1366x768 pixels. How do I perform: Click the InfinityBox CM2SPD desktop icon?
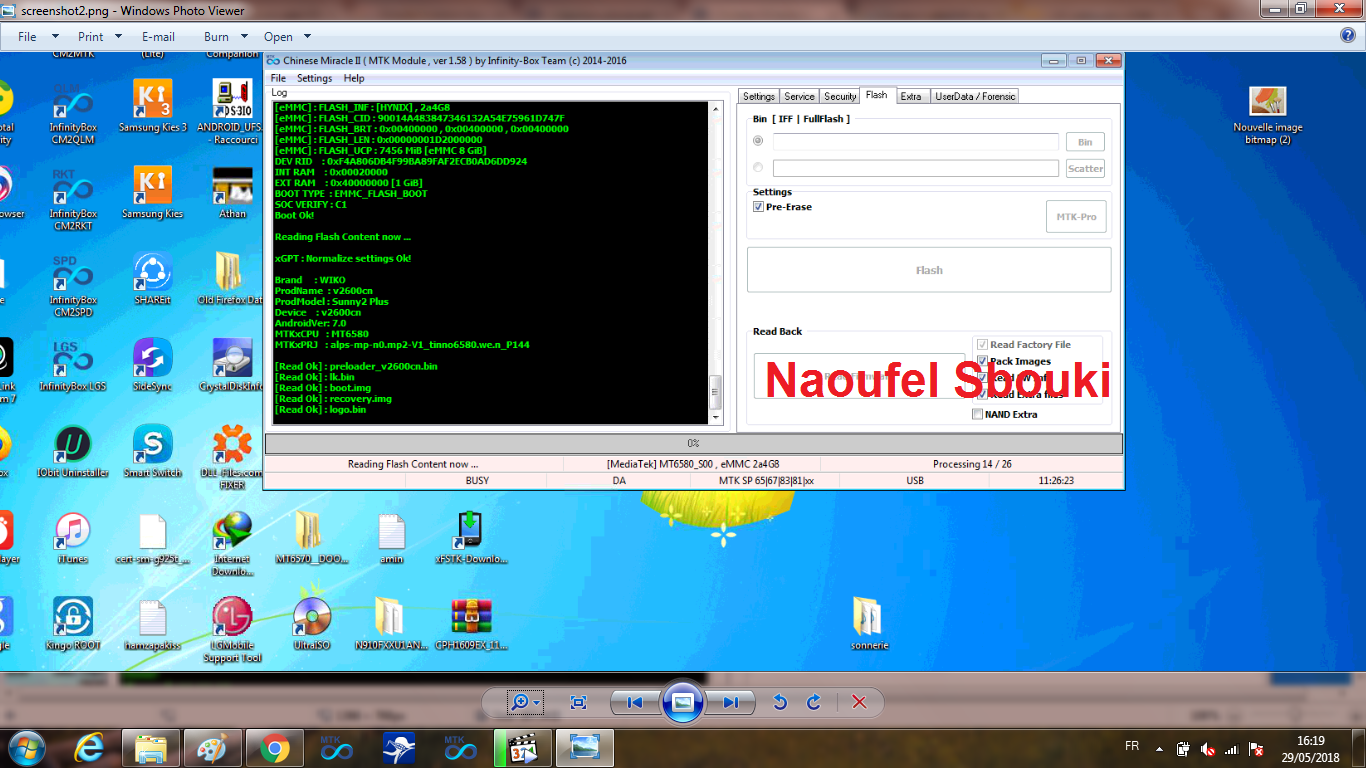[x=73, y=285]
